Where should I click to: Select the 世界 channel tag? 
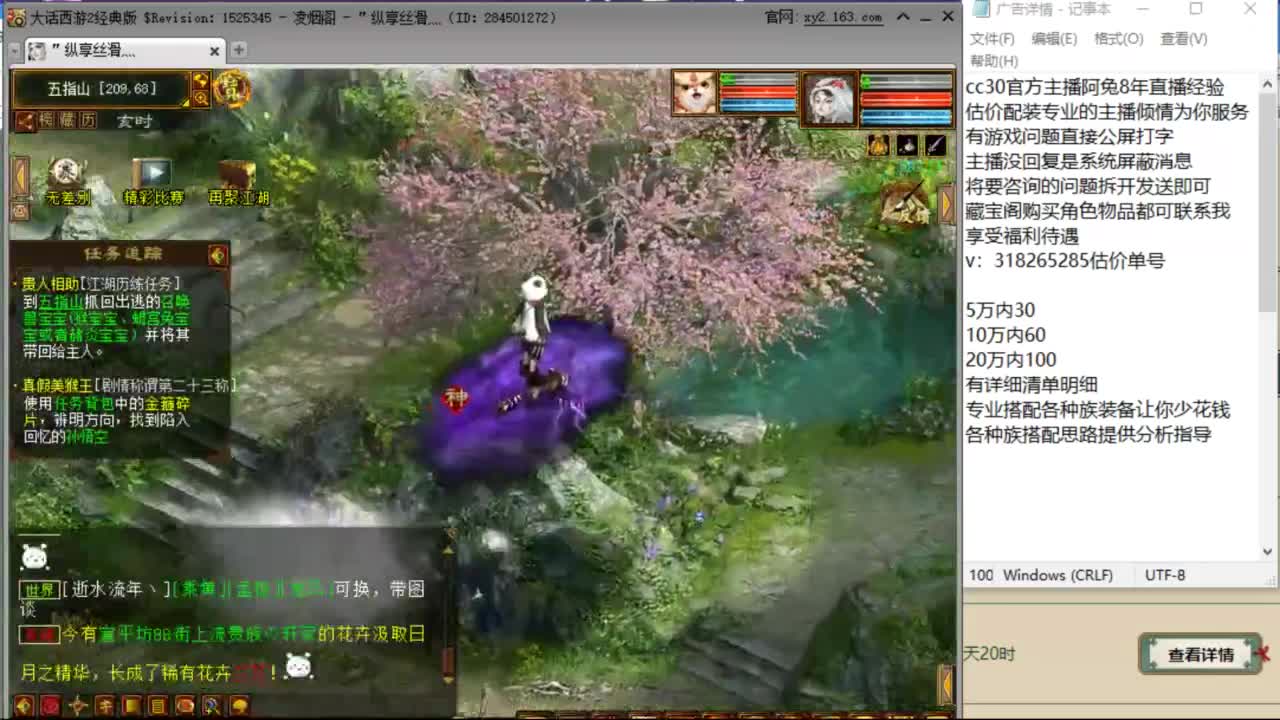click(x=39, y=590)
